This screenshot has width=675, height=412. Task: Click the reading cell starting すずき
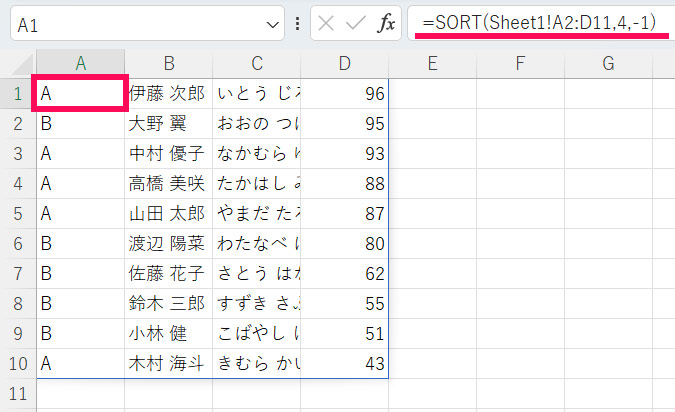click(257, 304)
